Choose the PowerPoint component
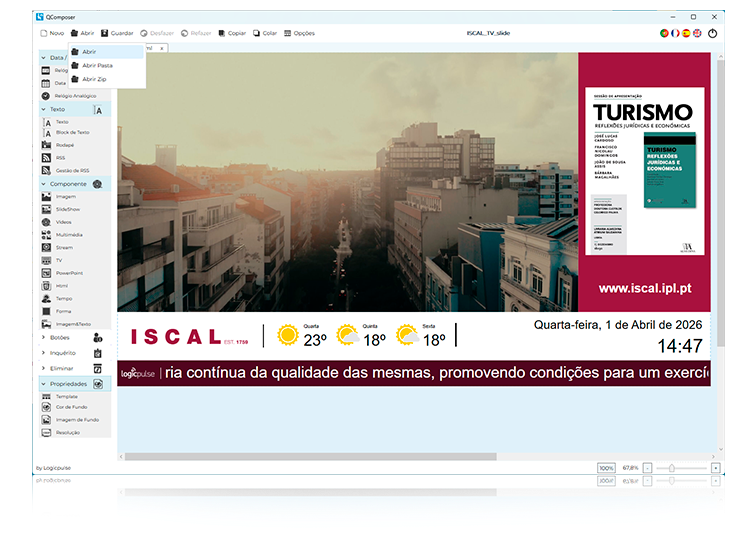Image resolution: width=756 pixels, height=550 pixels. pyautogui.click(x=69, y=272)
